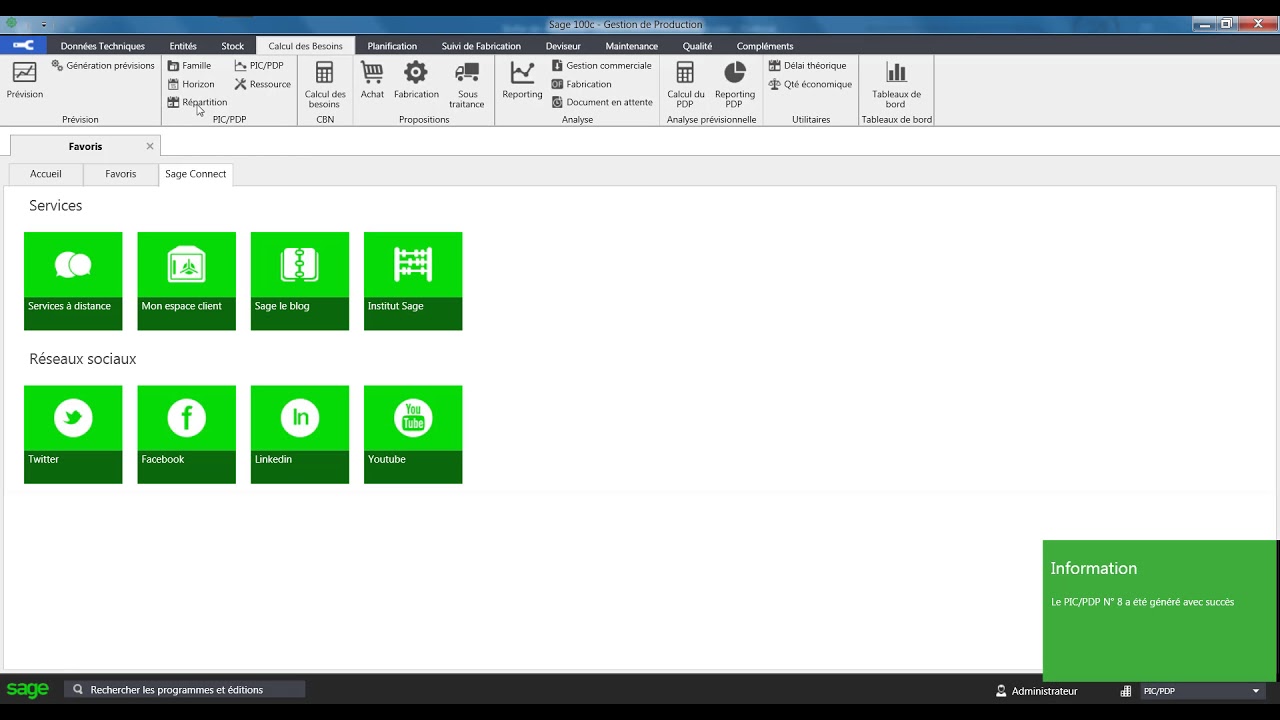
Task: Expand the PIC/PDP dropdown in status bar
Action: point(1256,691)
